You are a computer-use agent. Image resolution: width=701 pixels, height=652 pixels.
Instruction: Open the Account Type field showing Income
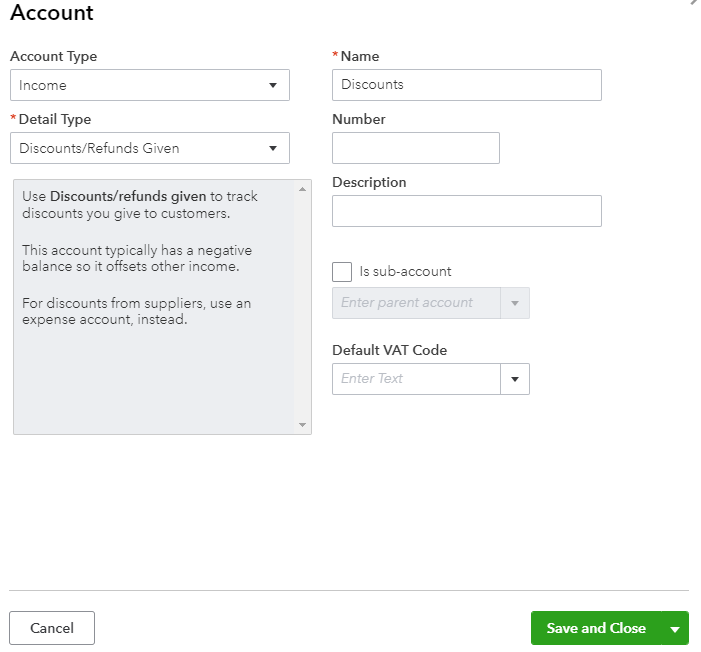pos(140,85)
